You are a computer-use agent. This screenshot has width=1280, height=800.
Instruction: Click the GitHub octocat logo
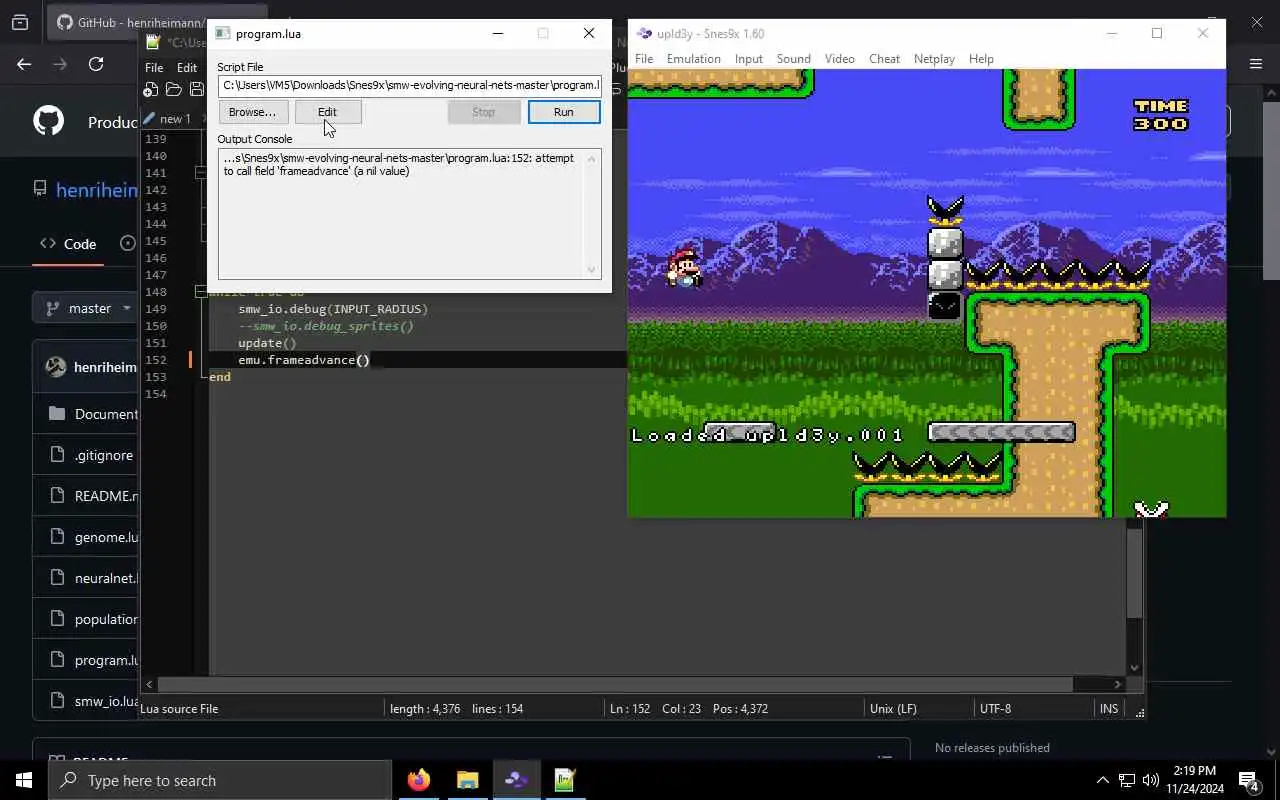point(48,122)
